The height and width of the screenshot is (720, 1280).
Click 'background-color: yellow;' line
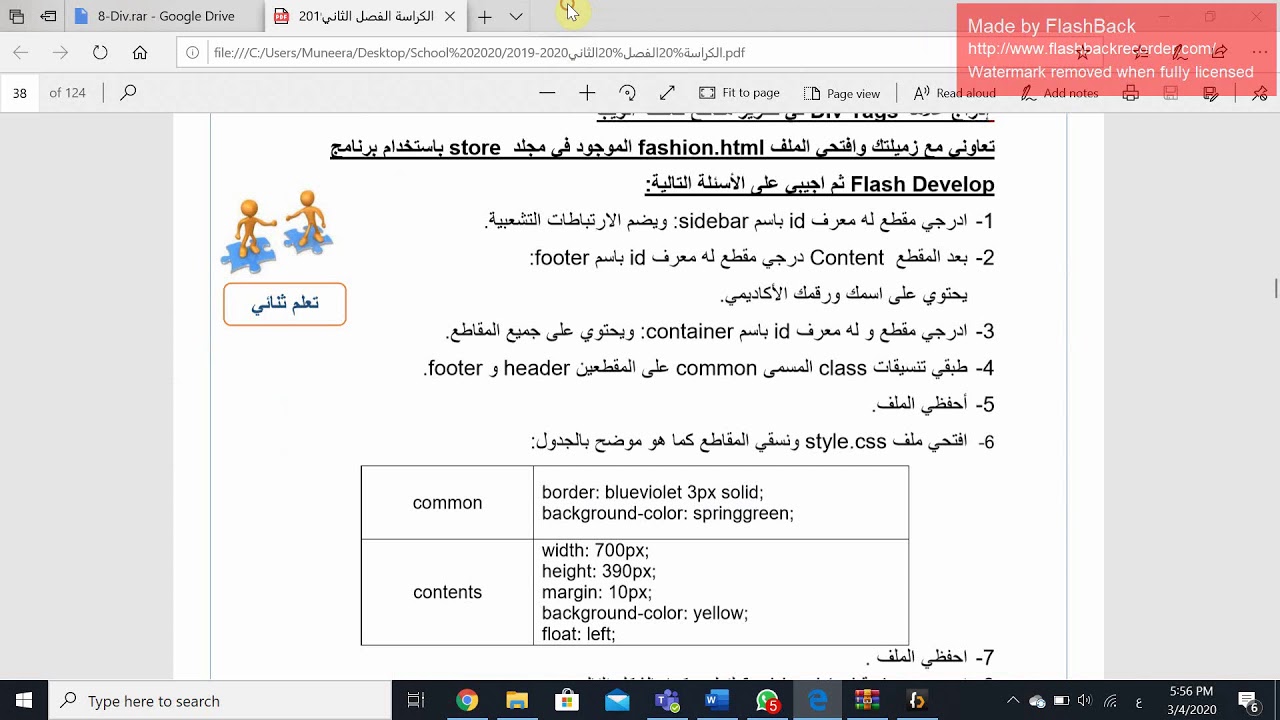point(644,613)
